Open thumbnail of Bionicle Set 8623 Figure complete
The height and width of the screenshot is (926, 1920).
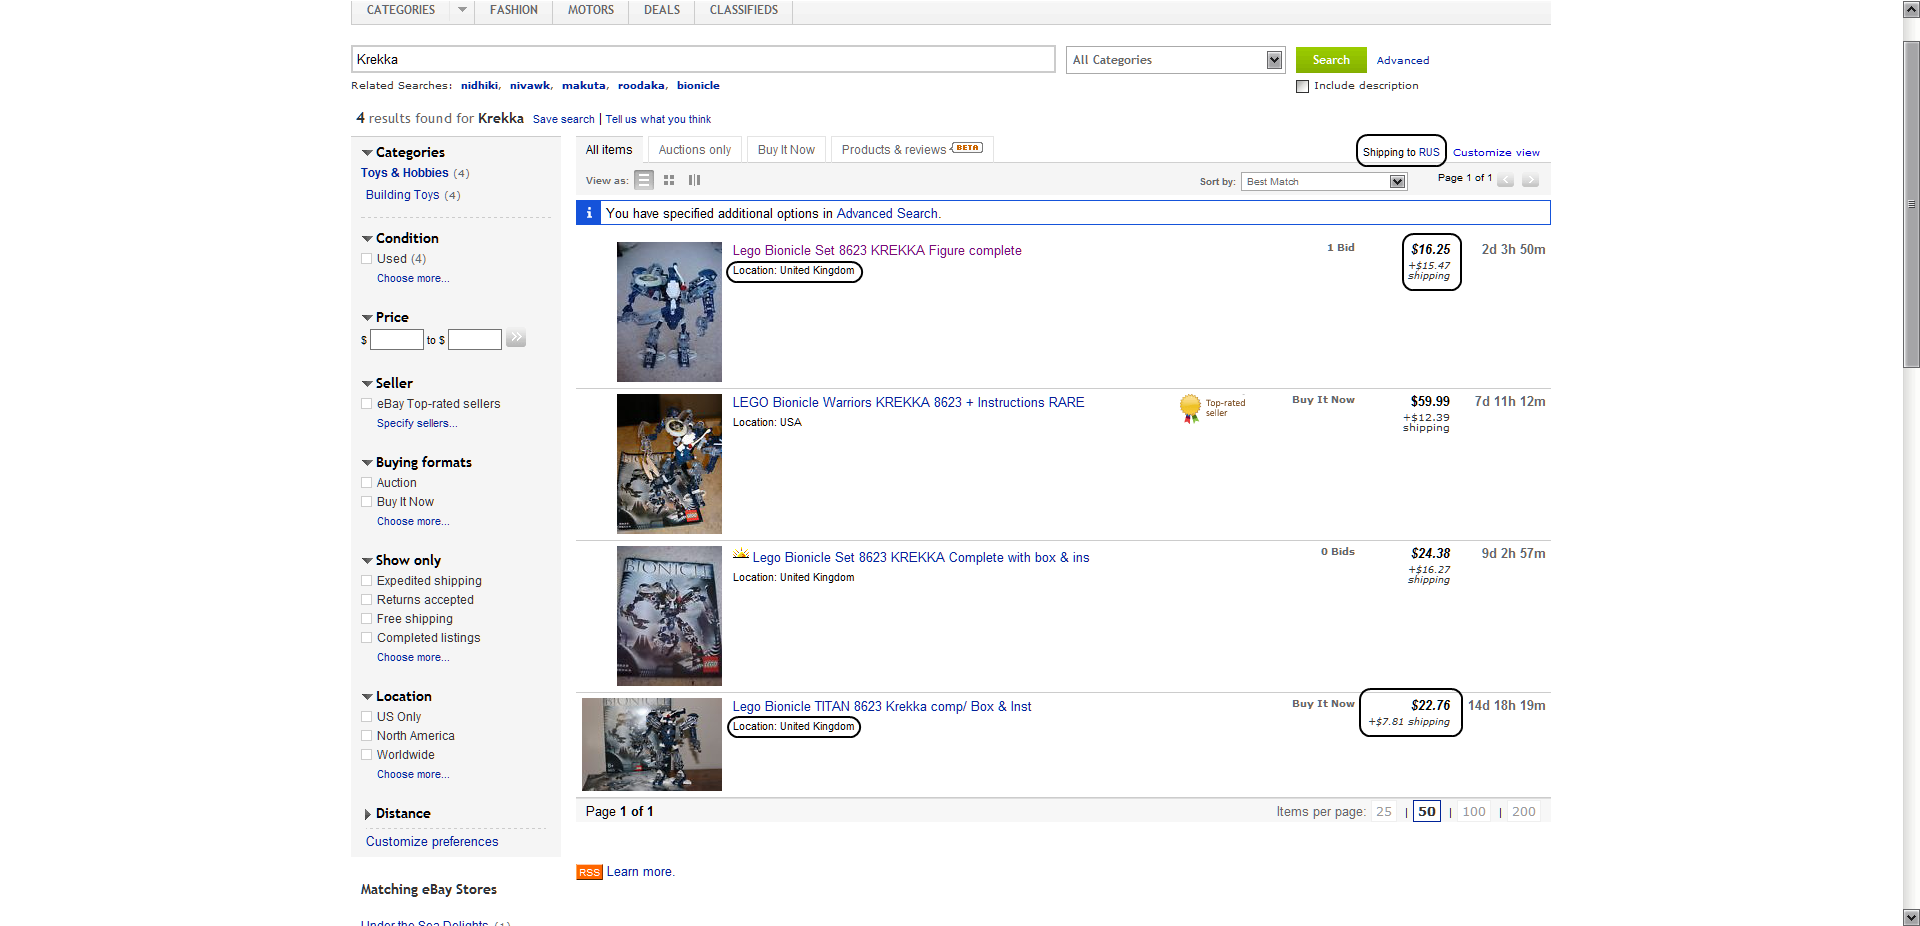coord(669,312)
